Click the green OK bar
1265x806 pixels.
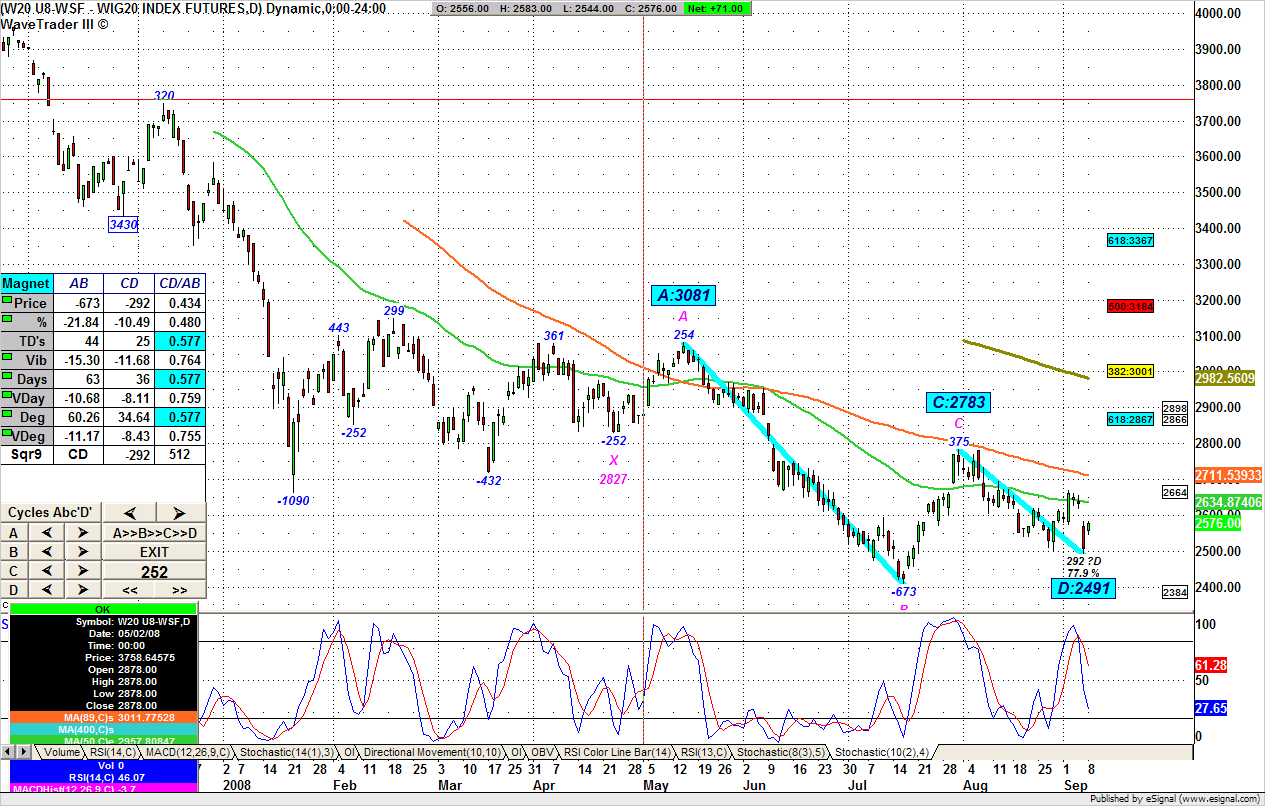103,608
